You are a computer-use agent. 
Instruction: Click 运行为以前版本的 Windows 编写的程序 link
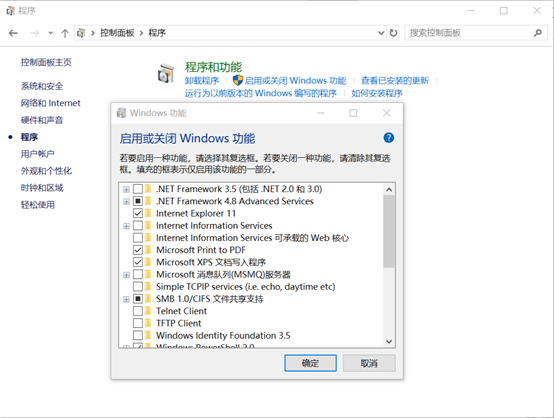point(261,94)
